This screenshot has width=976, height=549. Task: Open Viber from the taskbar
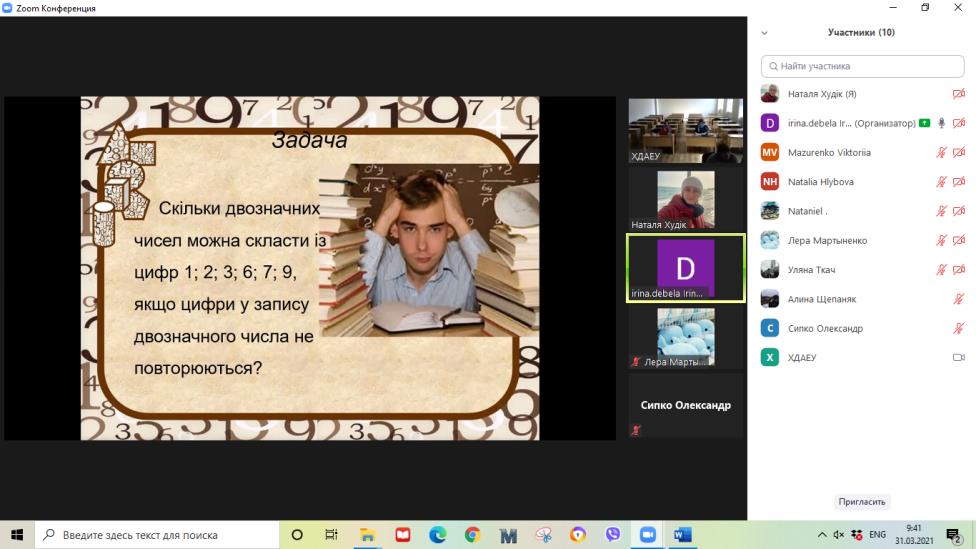612,535
